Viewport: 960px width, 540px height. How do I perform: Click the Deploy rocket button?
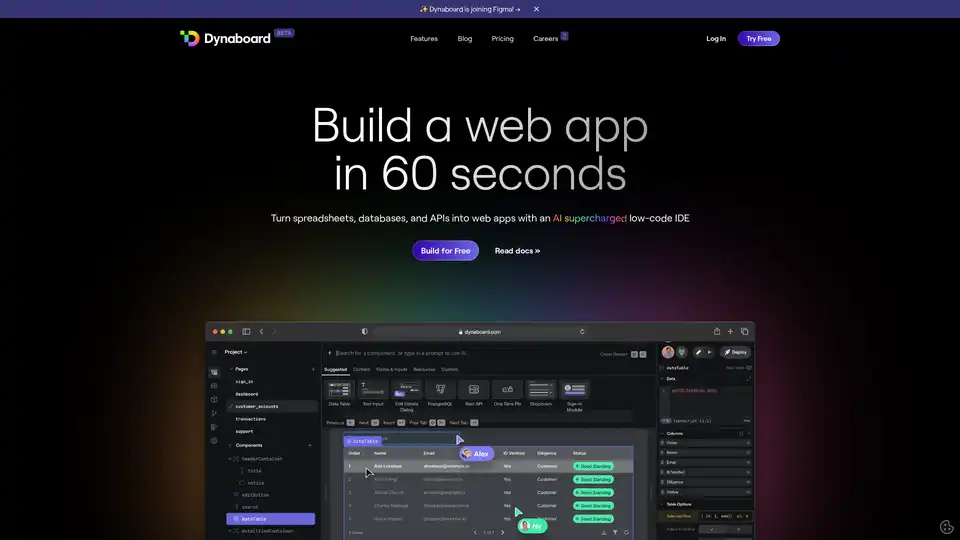(x=735, y=352)
